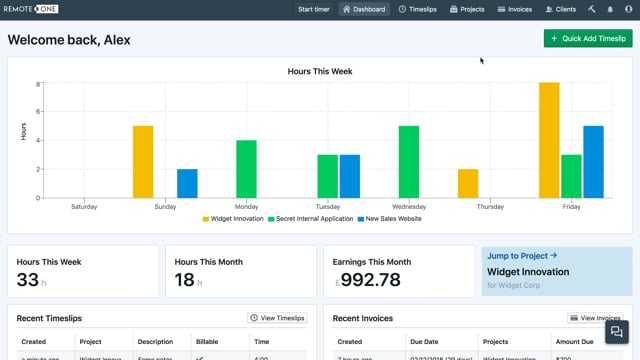Screen dimensions: 640x360
Task: Open the Clients menu item
Action: pyautogui.click(x=561, y=9)
